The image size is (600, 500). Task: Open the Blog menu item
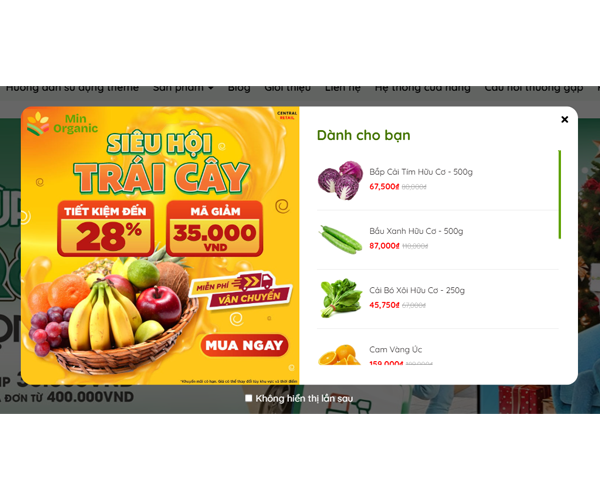(x=239, y=88)
